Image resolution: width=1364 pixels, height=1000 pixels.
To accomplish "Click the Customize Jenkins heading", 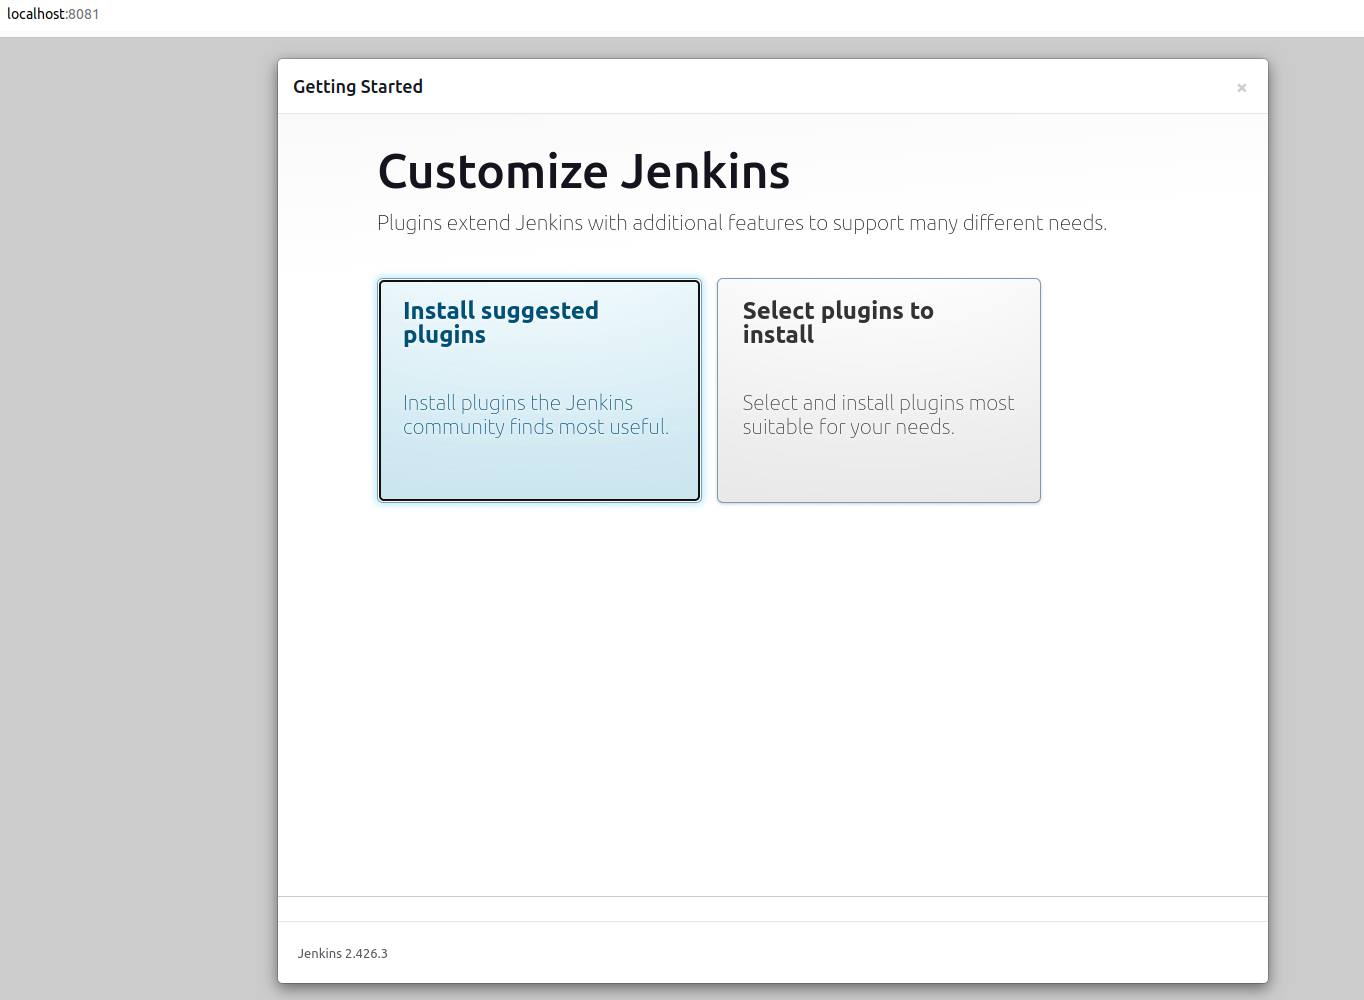I will 583,171.
